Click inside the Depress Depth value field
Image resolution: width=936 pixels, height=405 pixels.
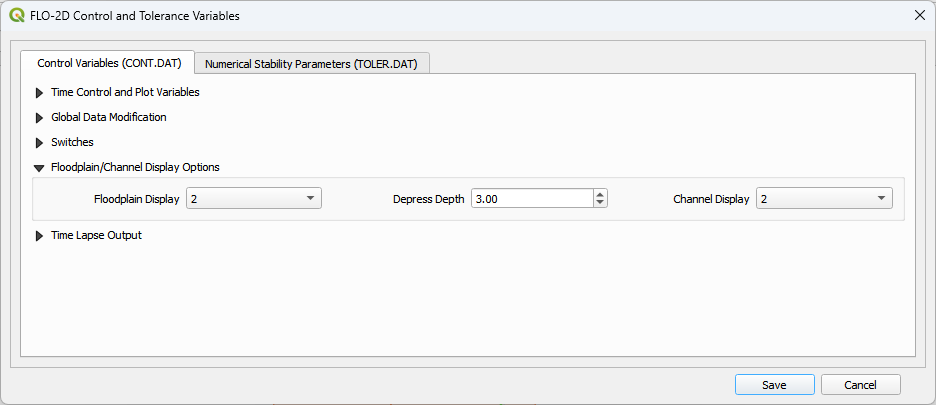(530, 199)
